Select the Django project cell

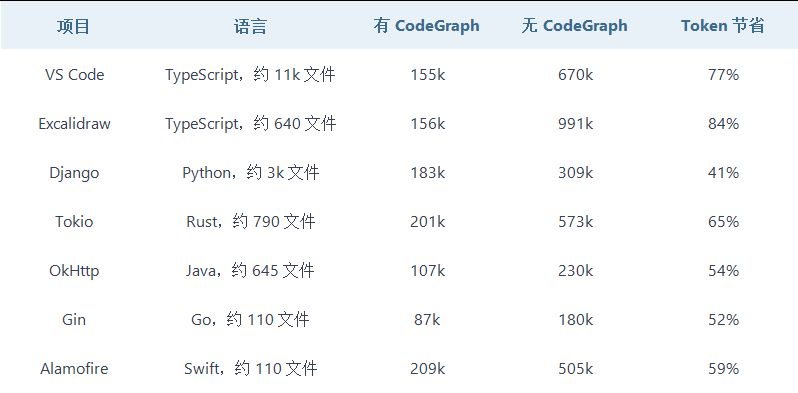pyautogui.click(x=74, y=173)
